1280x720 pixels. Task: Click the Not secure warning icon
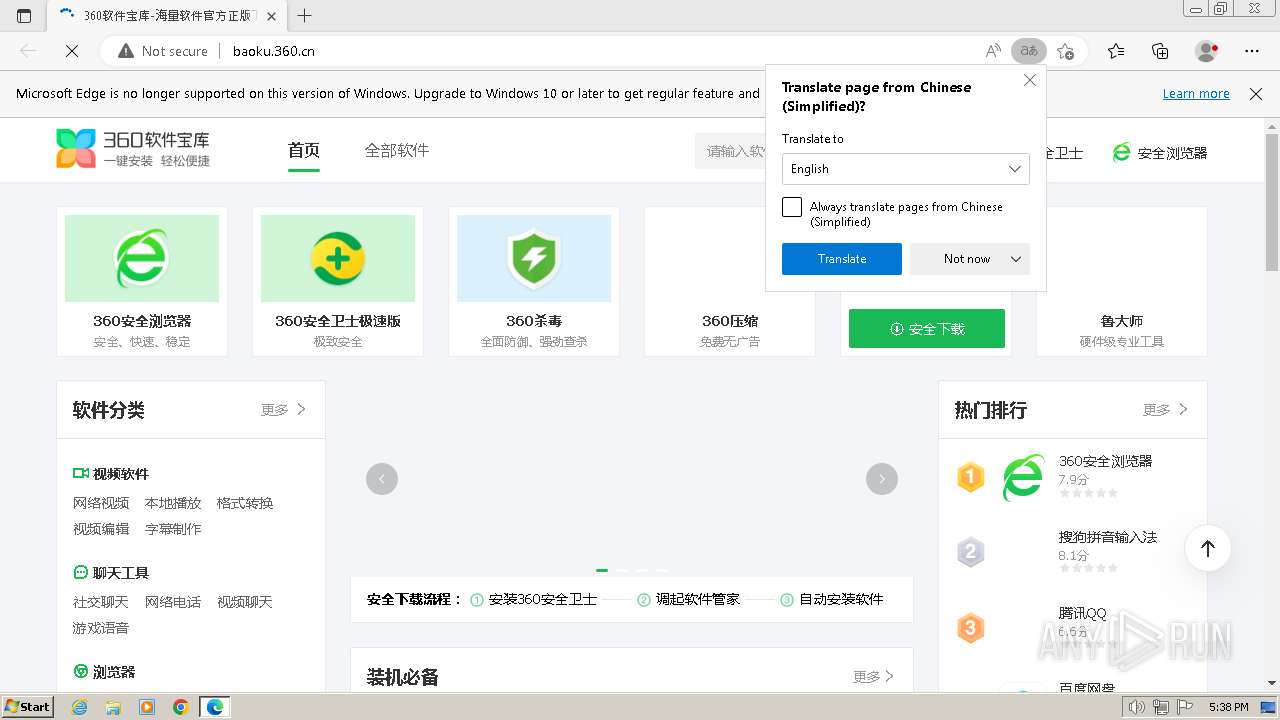coord(126,51)
